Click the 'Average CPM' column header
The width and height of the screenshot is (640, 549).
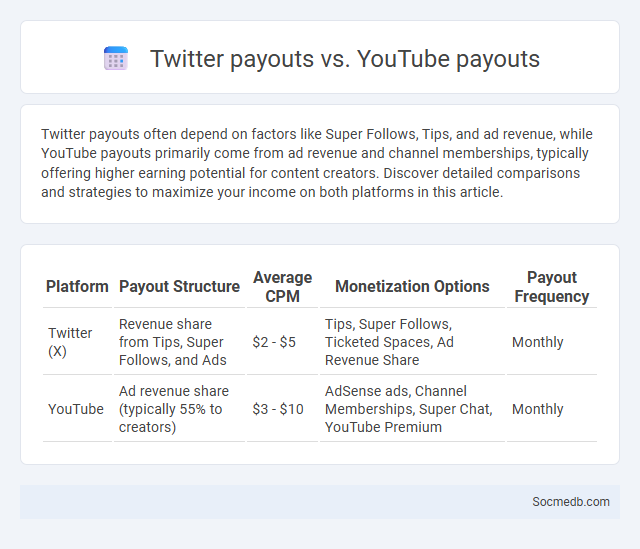(x=282, y=287)
